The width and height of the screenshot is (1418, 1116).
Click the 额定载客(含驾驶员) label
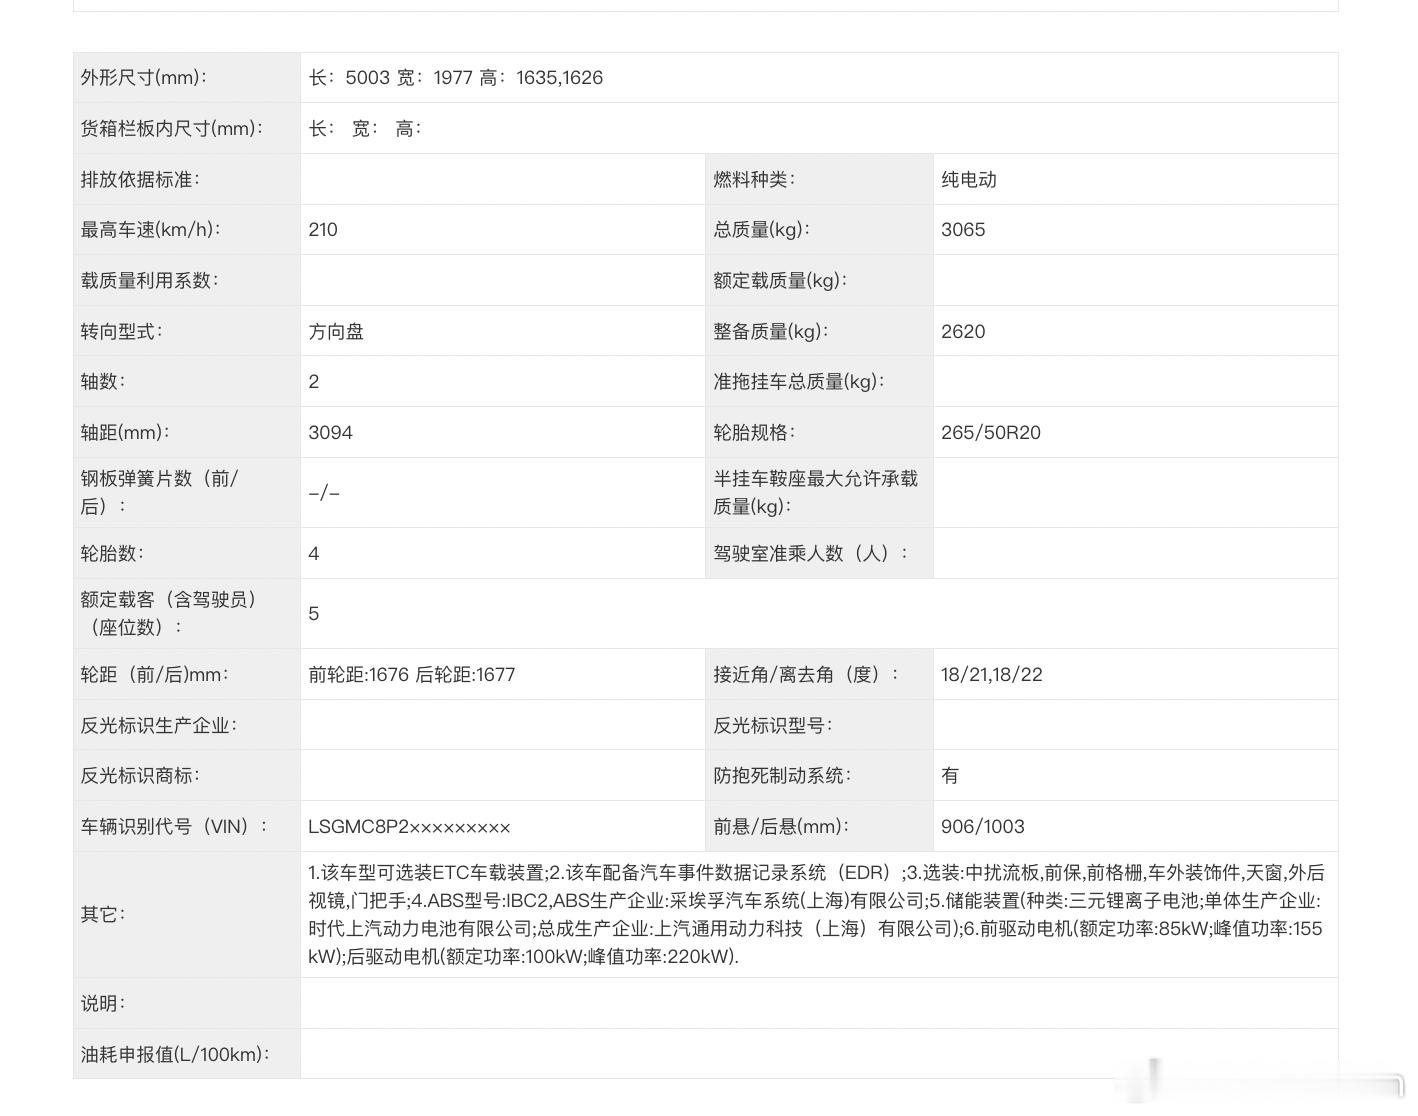[x=169, y=614]
